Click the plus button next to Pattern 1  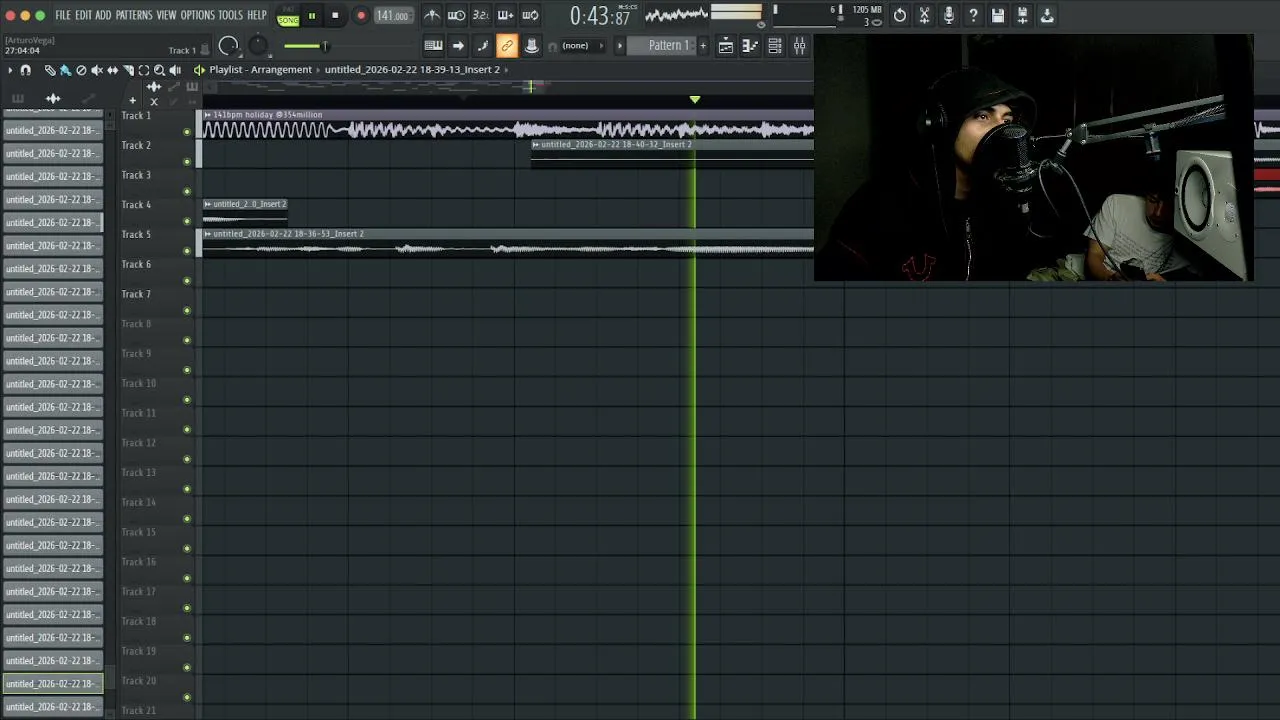[703, 45]
